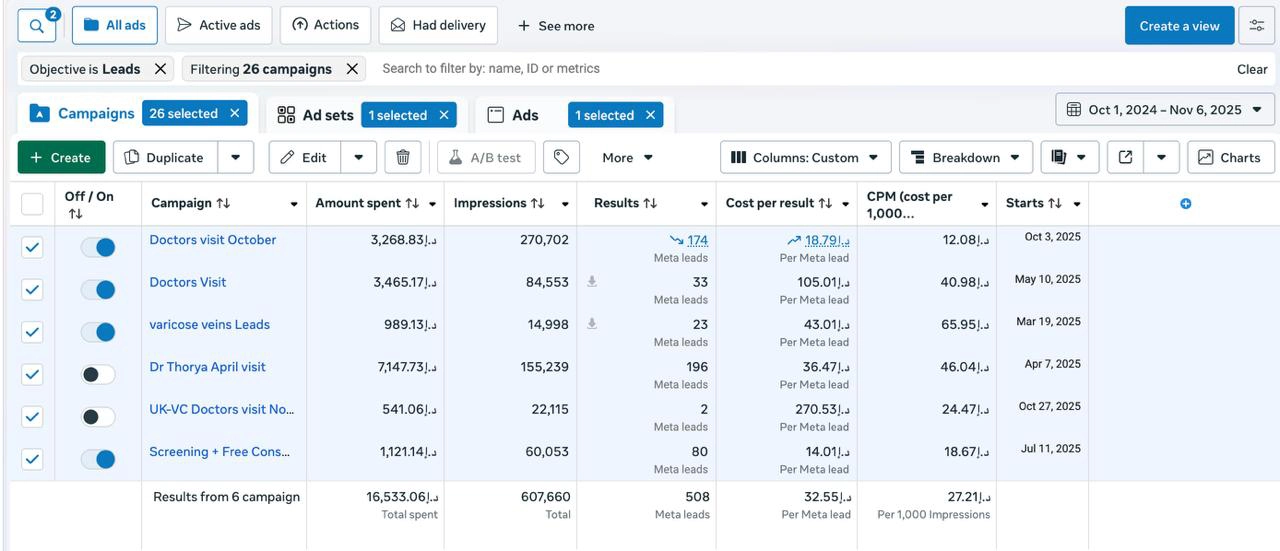Open the view settings sliders icon

coord(1257,26)
